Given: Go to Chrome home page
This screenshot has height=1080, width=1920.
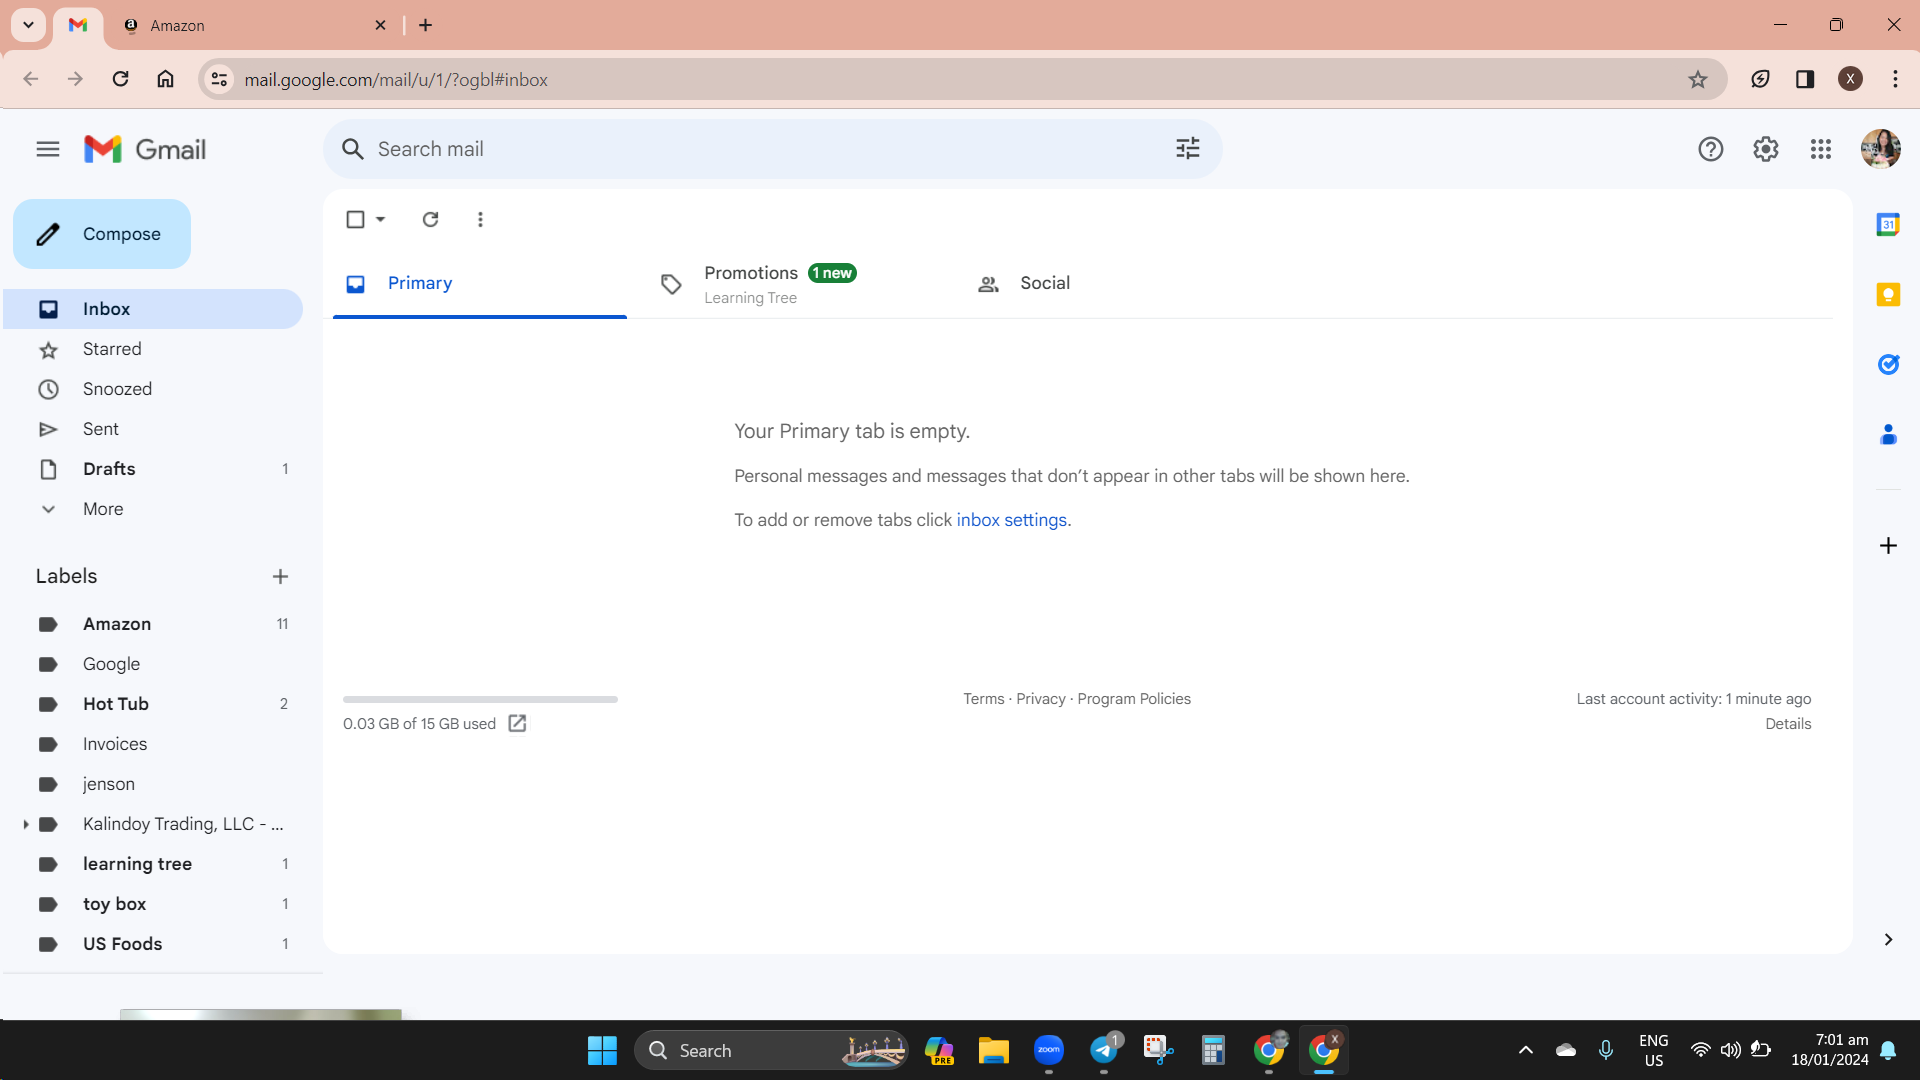Looking at the screenshot, I should [x=165, y=79].
